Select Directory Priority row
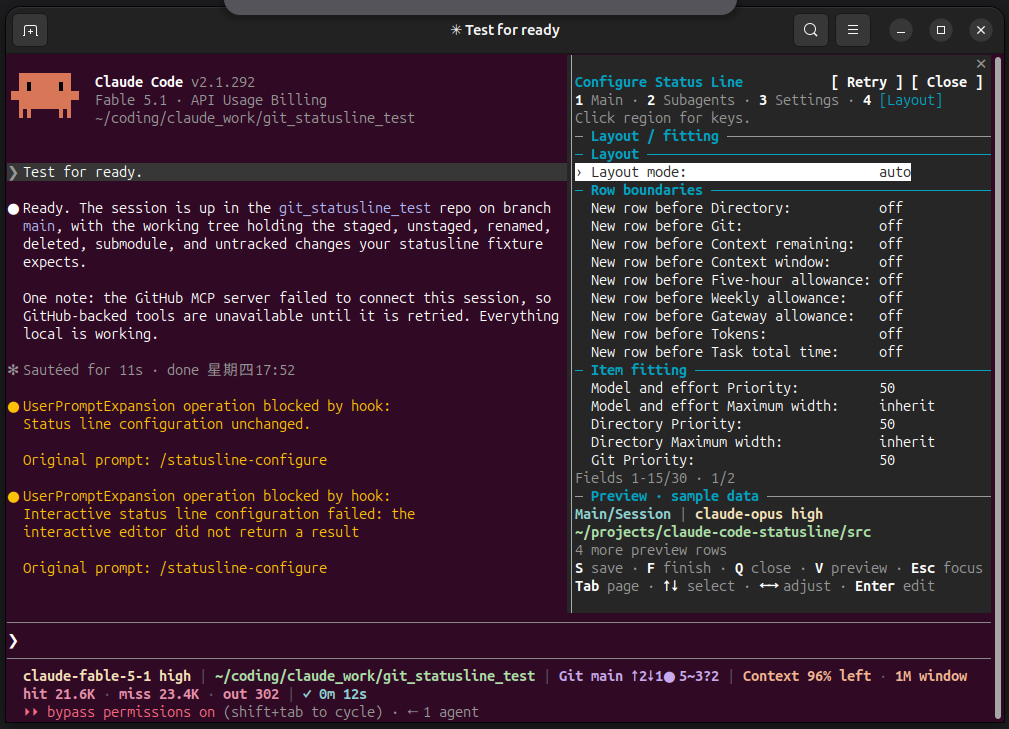The image size is (1009, 729). (743, 425)
